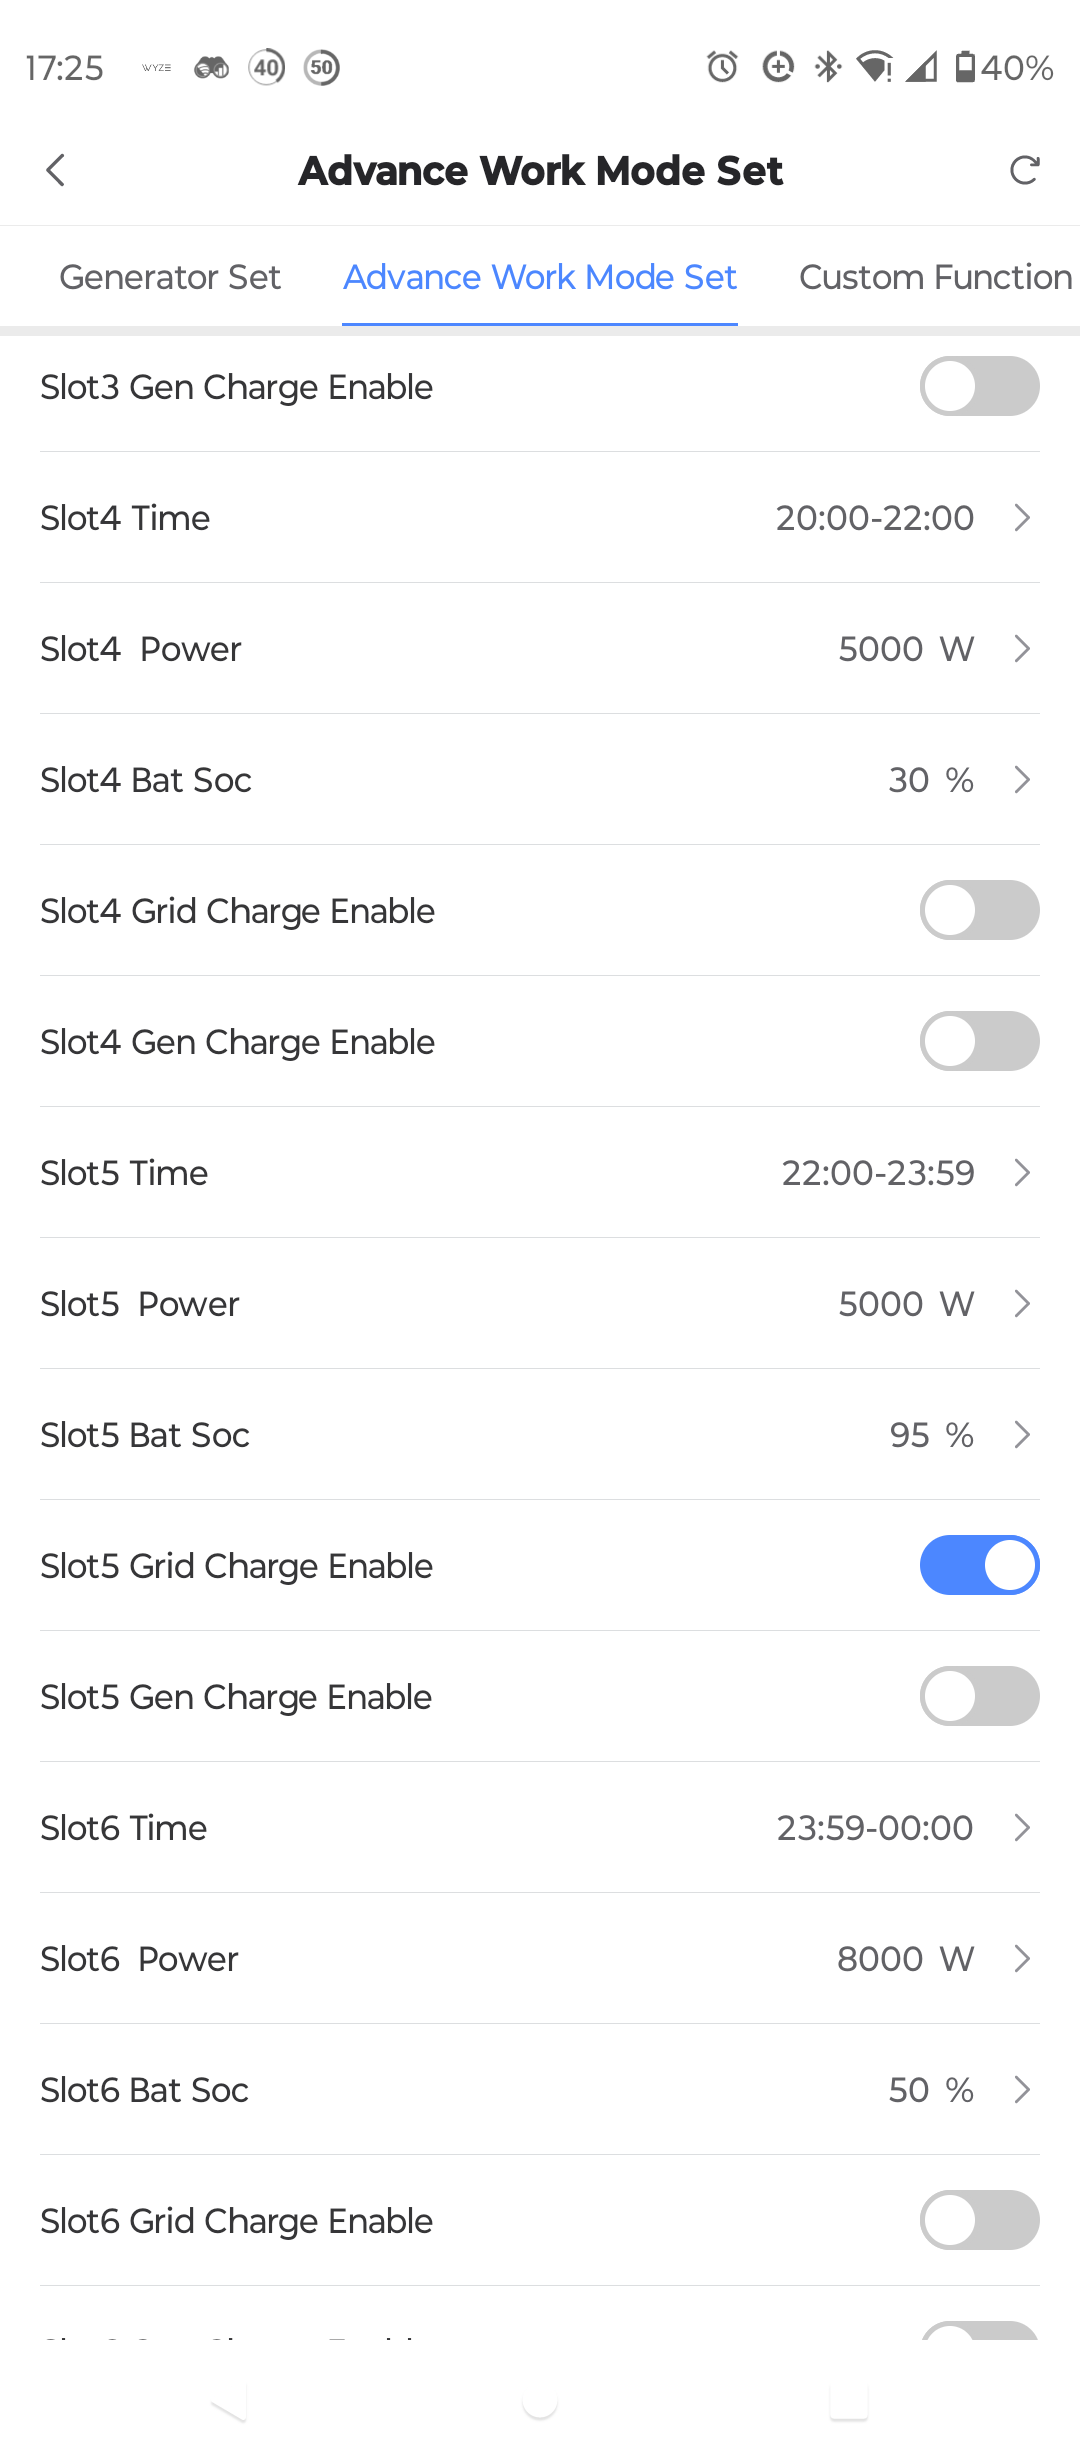Tap the Slot4 Power 5000 W value

[905, 649]
